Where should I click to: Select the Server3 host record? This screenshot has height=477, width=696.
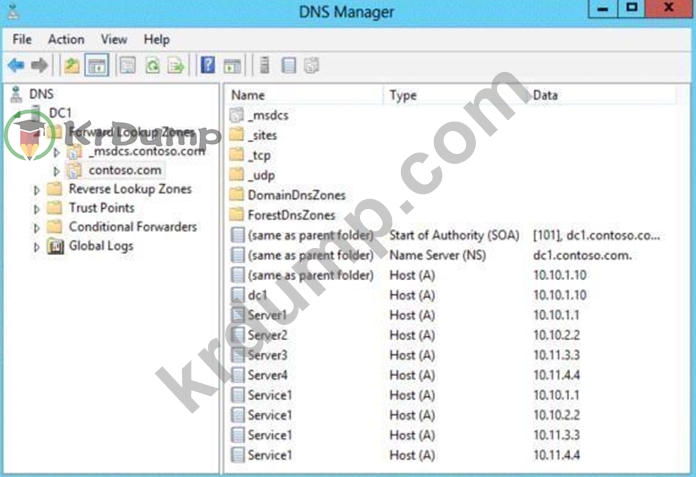click(405, 355)
